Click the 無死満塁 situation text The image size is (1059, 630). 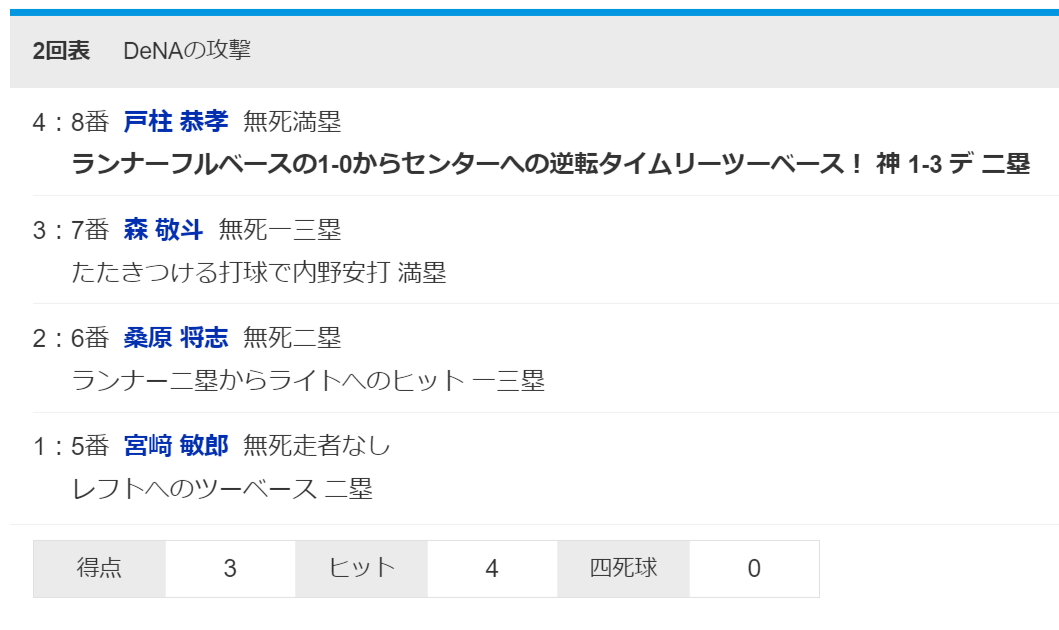click(x=292, y=122)
